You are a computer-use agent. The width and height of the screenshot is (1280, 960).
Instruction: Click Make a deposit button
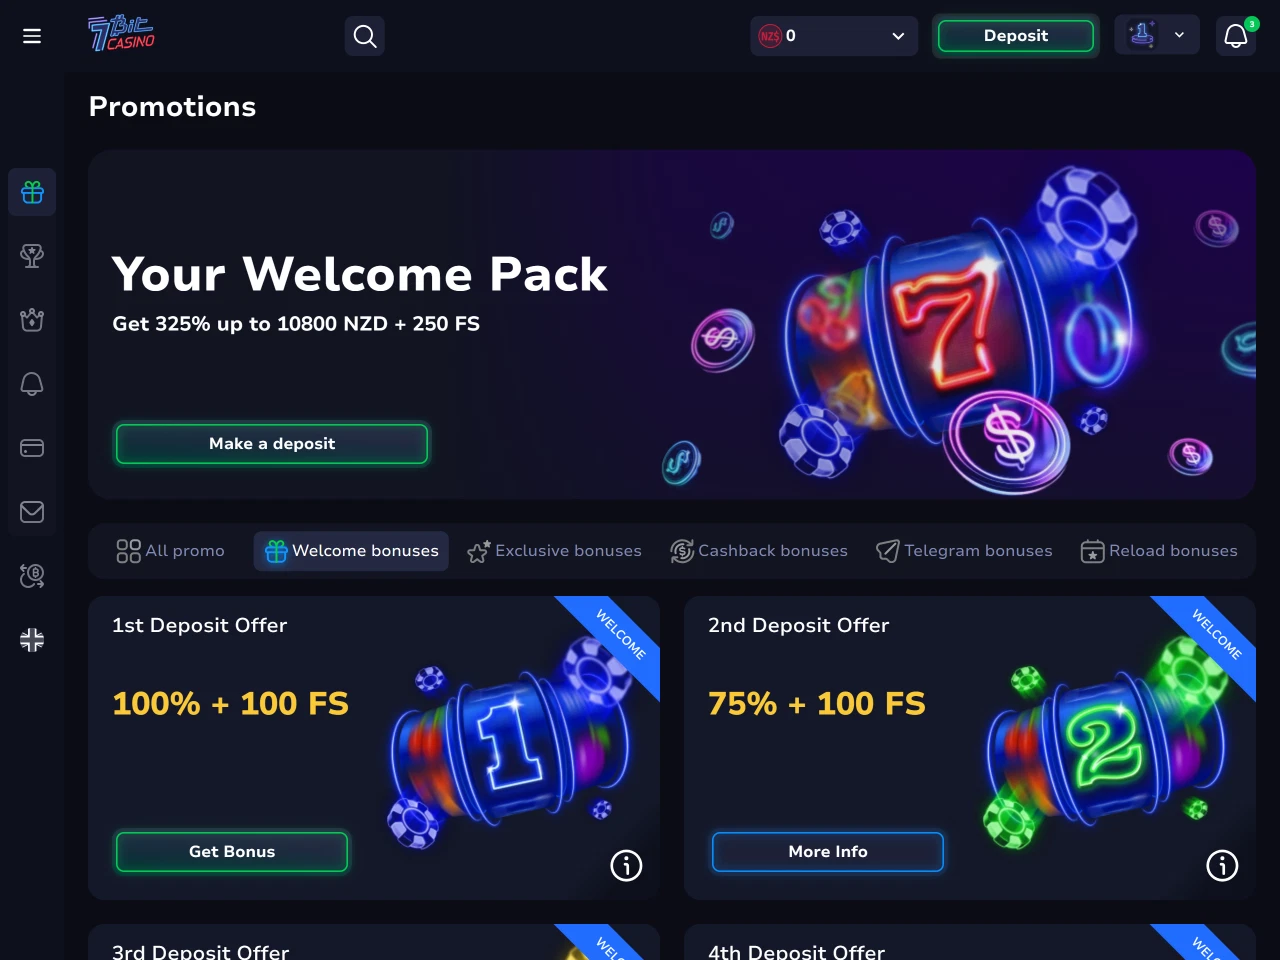coord(272,444)
